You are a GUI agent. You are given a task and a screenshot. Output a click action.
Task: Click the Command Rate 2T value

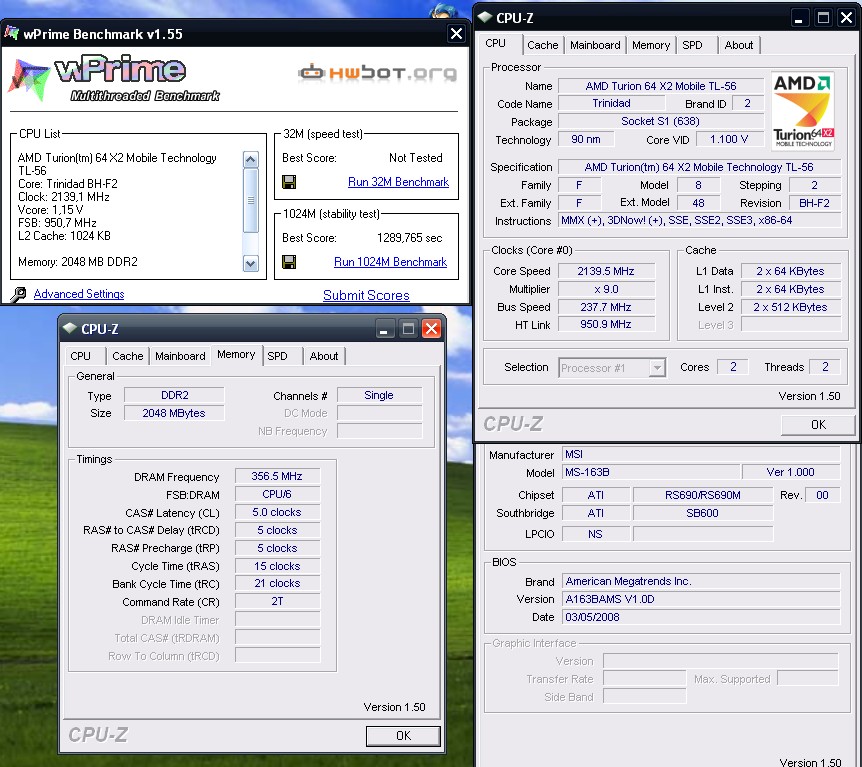277,602
